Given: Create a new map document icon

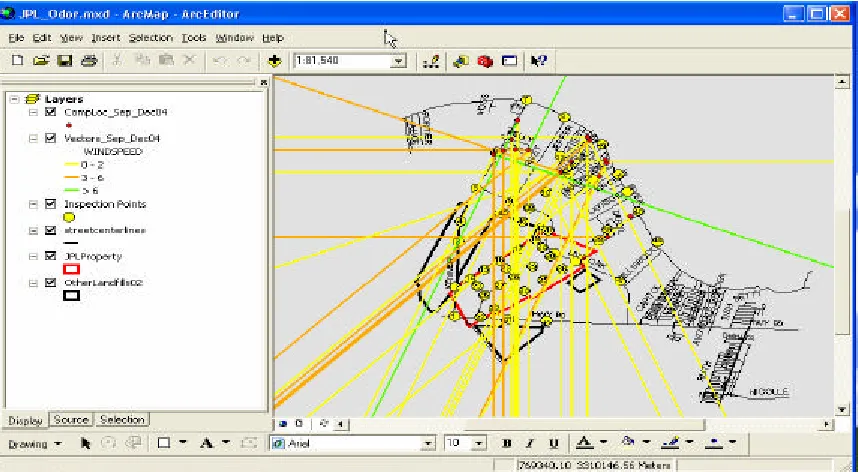Looking at the screenshot, I should (18, 61).
